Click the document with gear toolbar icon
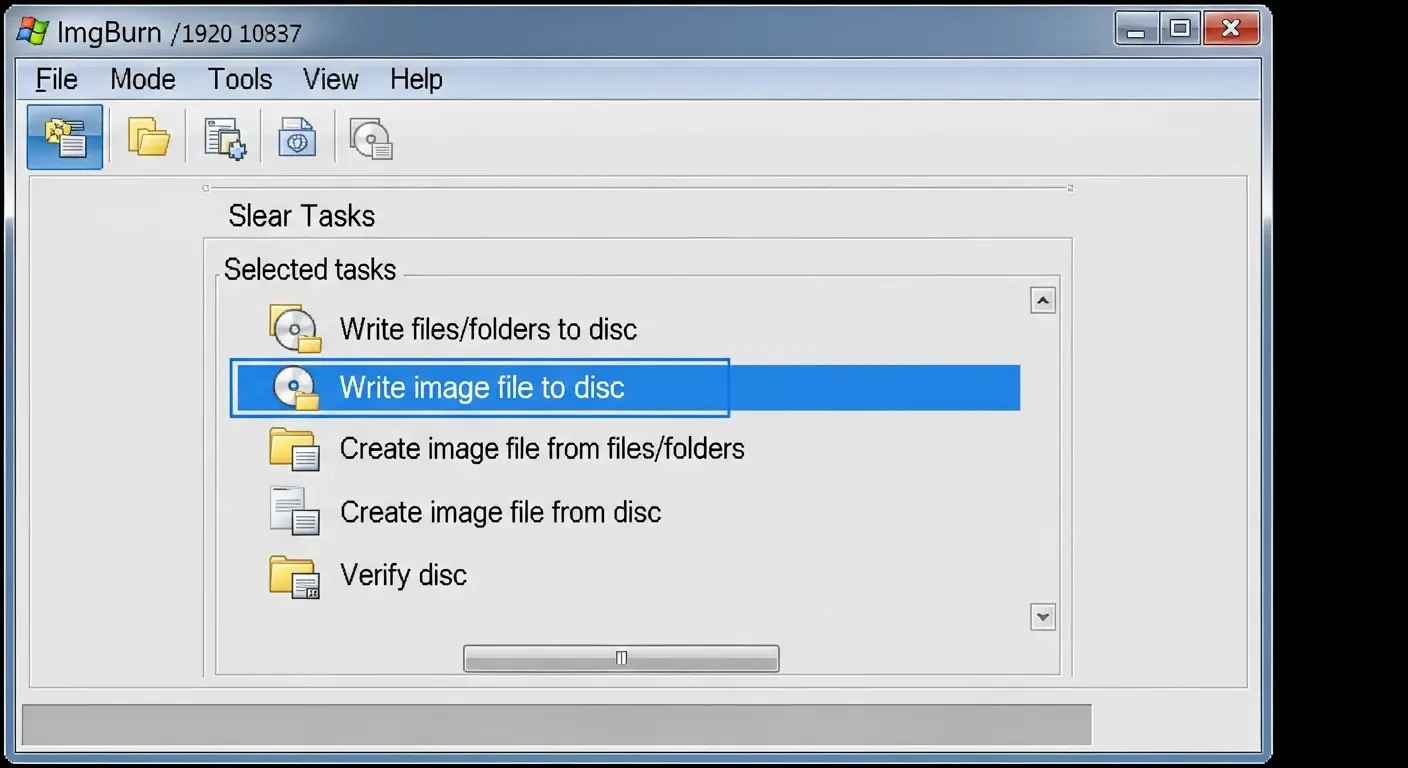This screenshot has width=1408, height=768. coord(224,138)
